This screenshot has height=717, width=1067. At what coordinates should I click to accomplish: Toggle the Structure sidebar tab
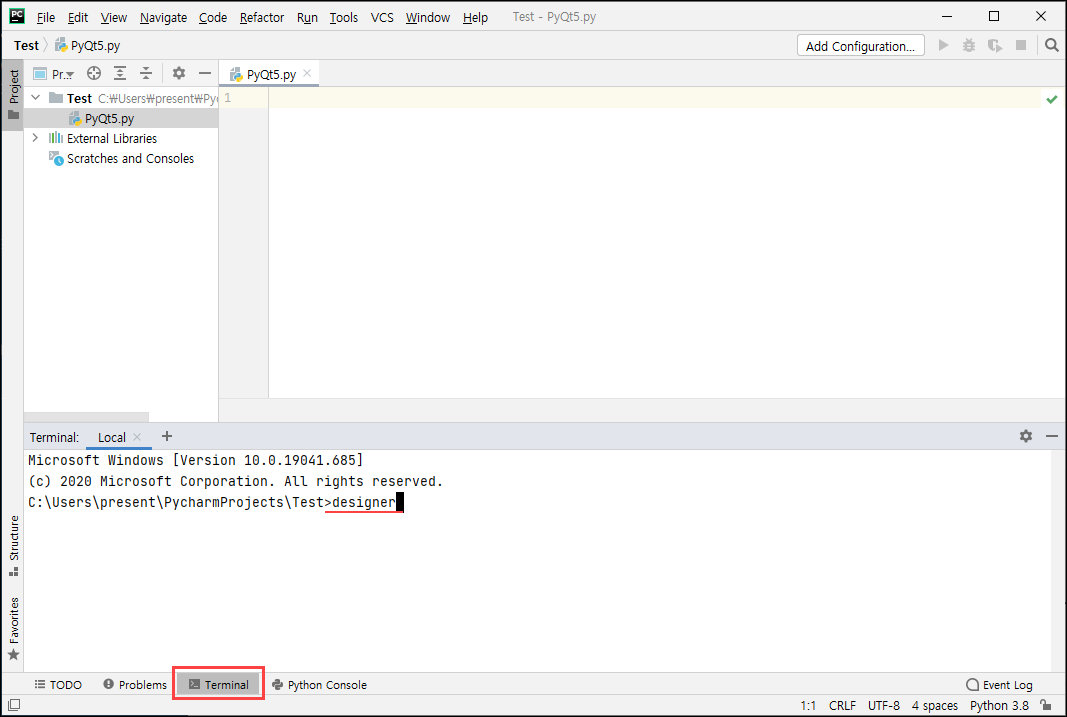coord(13,545)
